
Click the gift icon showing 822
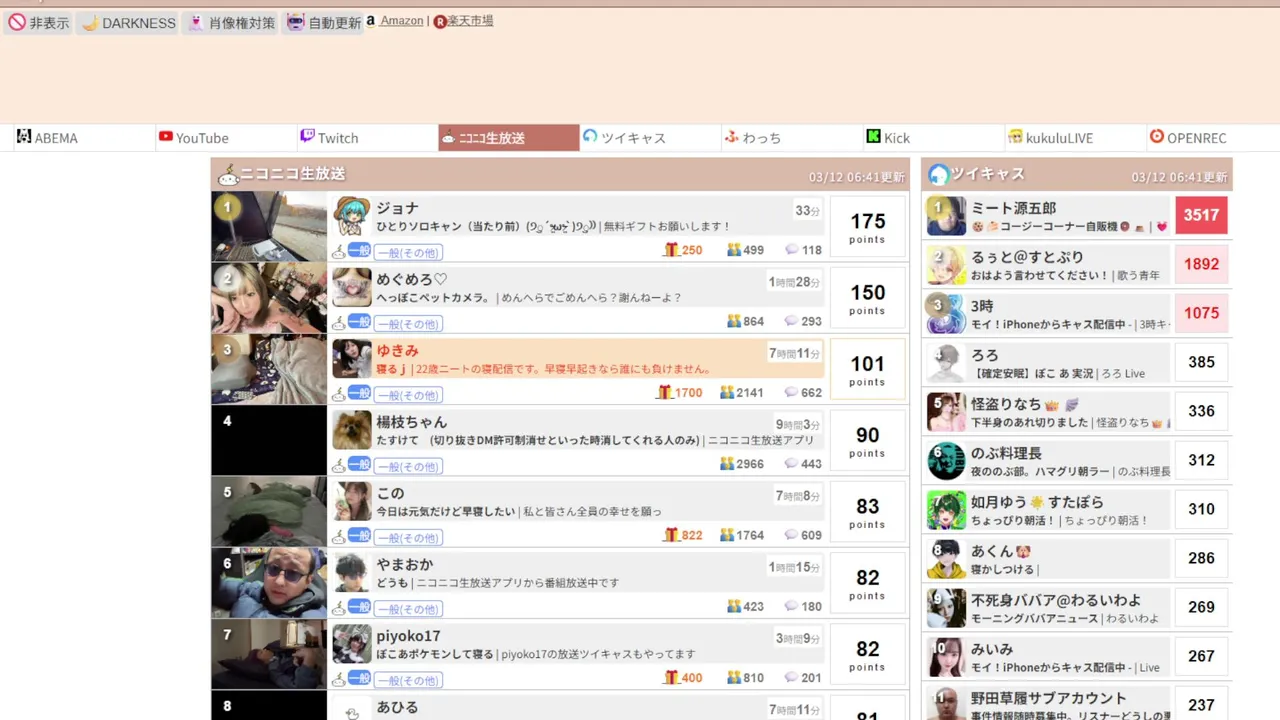point(671,535)
